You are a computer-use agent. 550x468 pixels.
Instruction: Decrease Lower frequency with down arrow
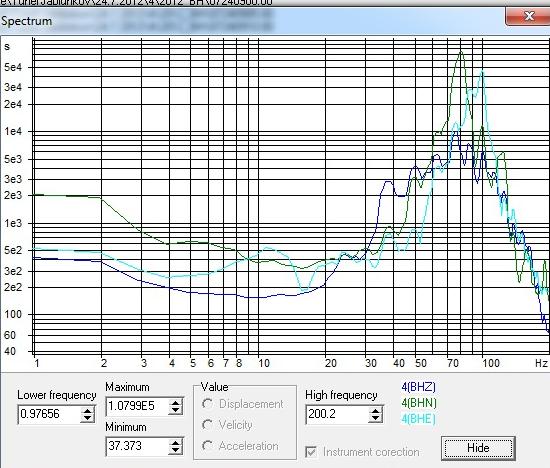pos(87,419)
